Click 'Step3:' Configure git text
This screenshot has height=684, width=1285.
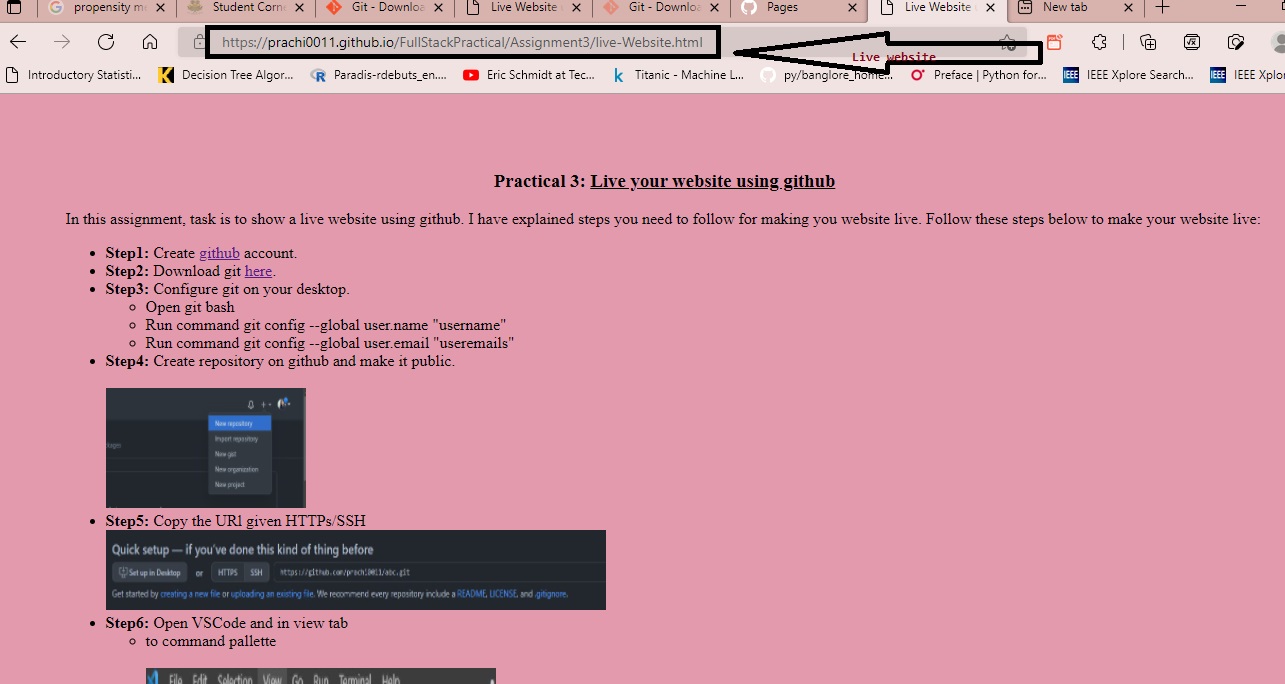point(228,289)
